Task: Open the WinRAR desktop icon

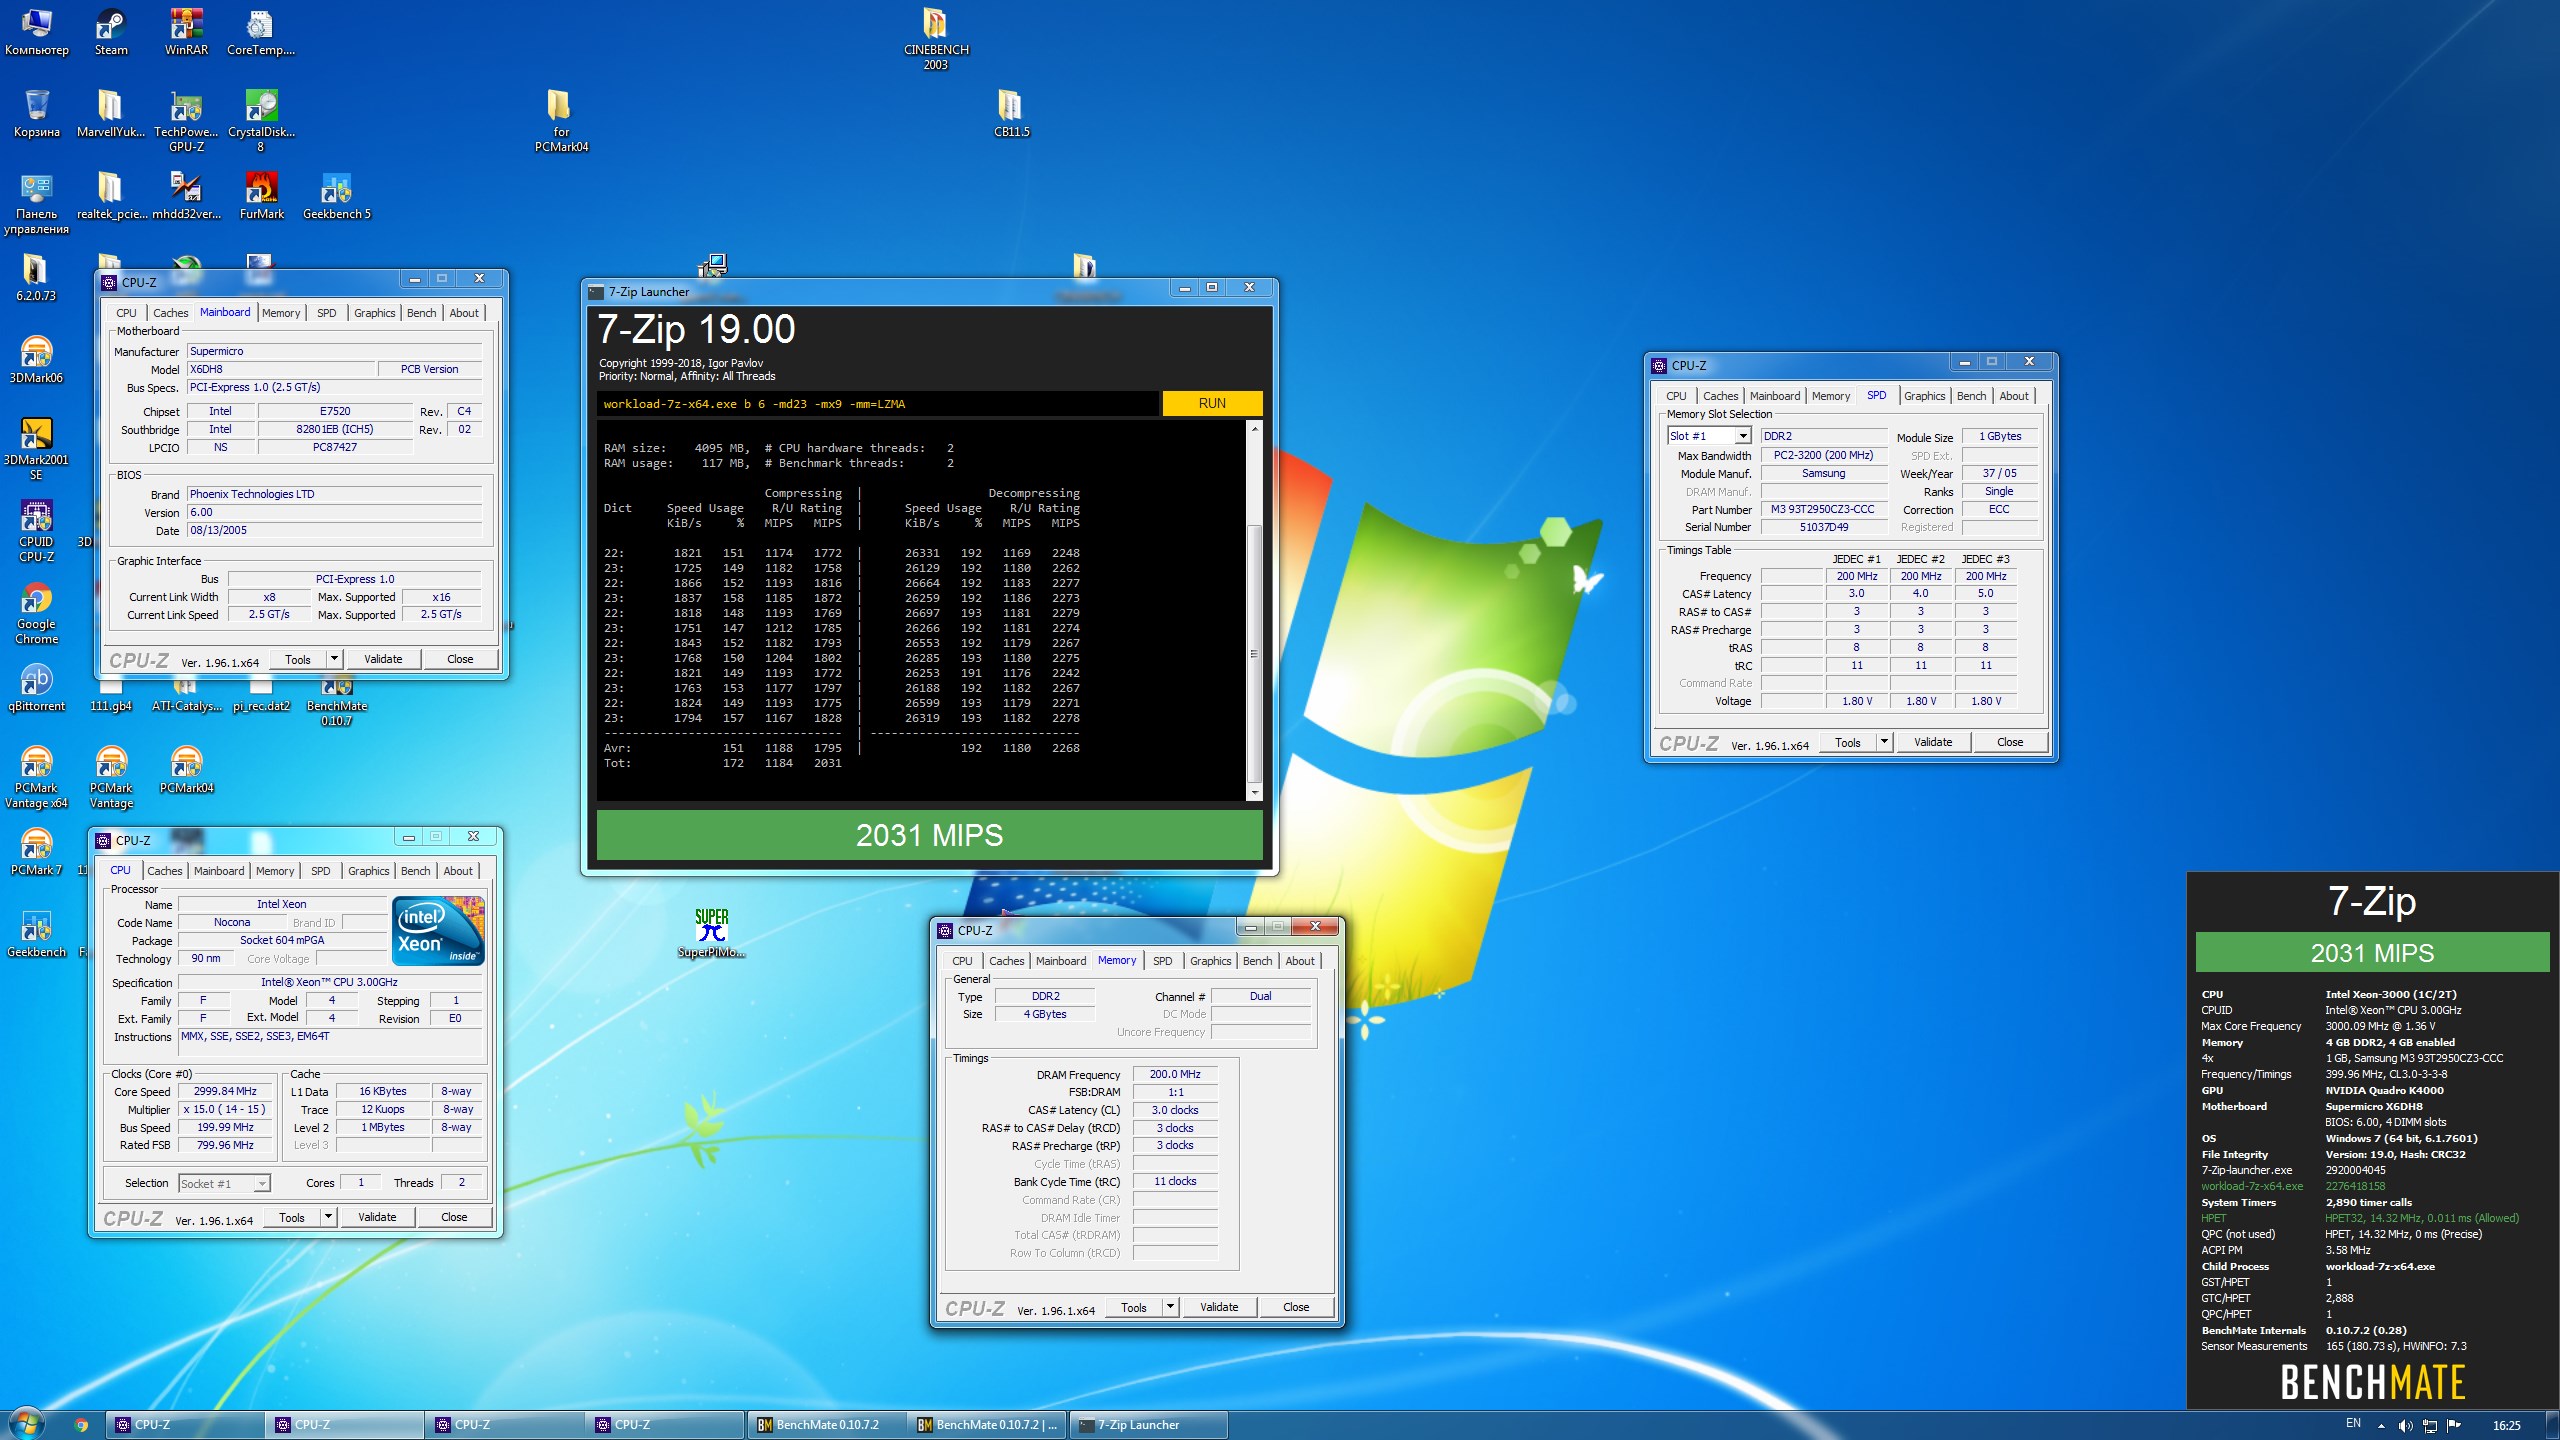Action: tap(186, 32)
